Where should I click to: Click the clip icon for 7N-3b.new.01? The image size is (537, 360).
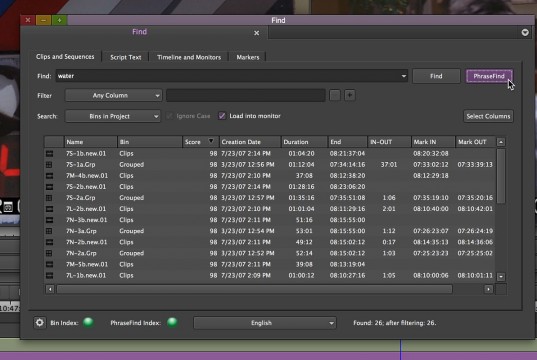pyautogui.click(x=49, y=220)
